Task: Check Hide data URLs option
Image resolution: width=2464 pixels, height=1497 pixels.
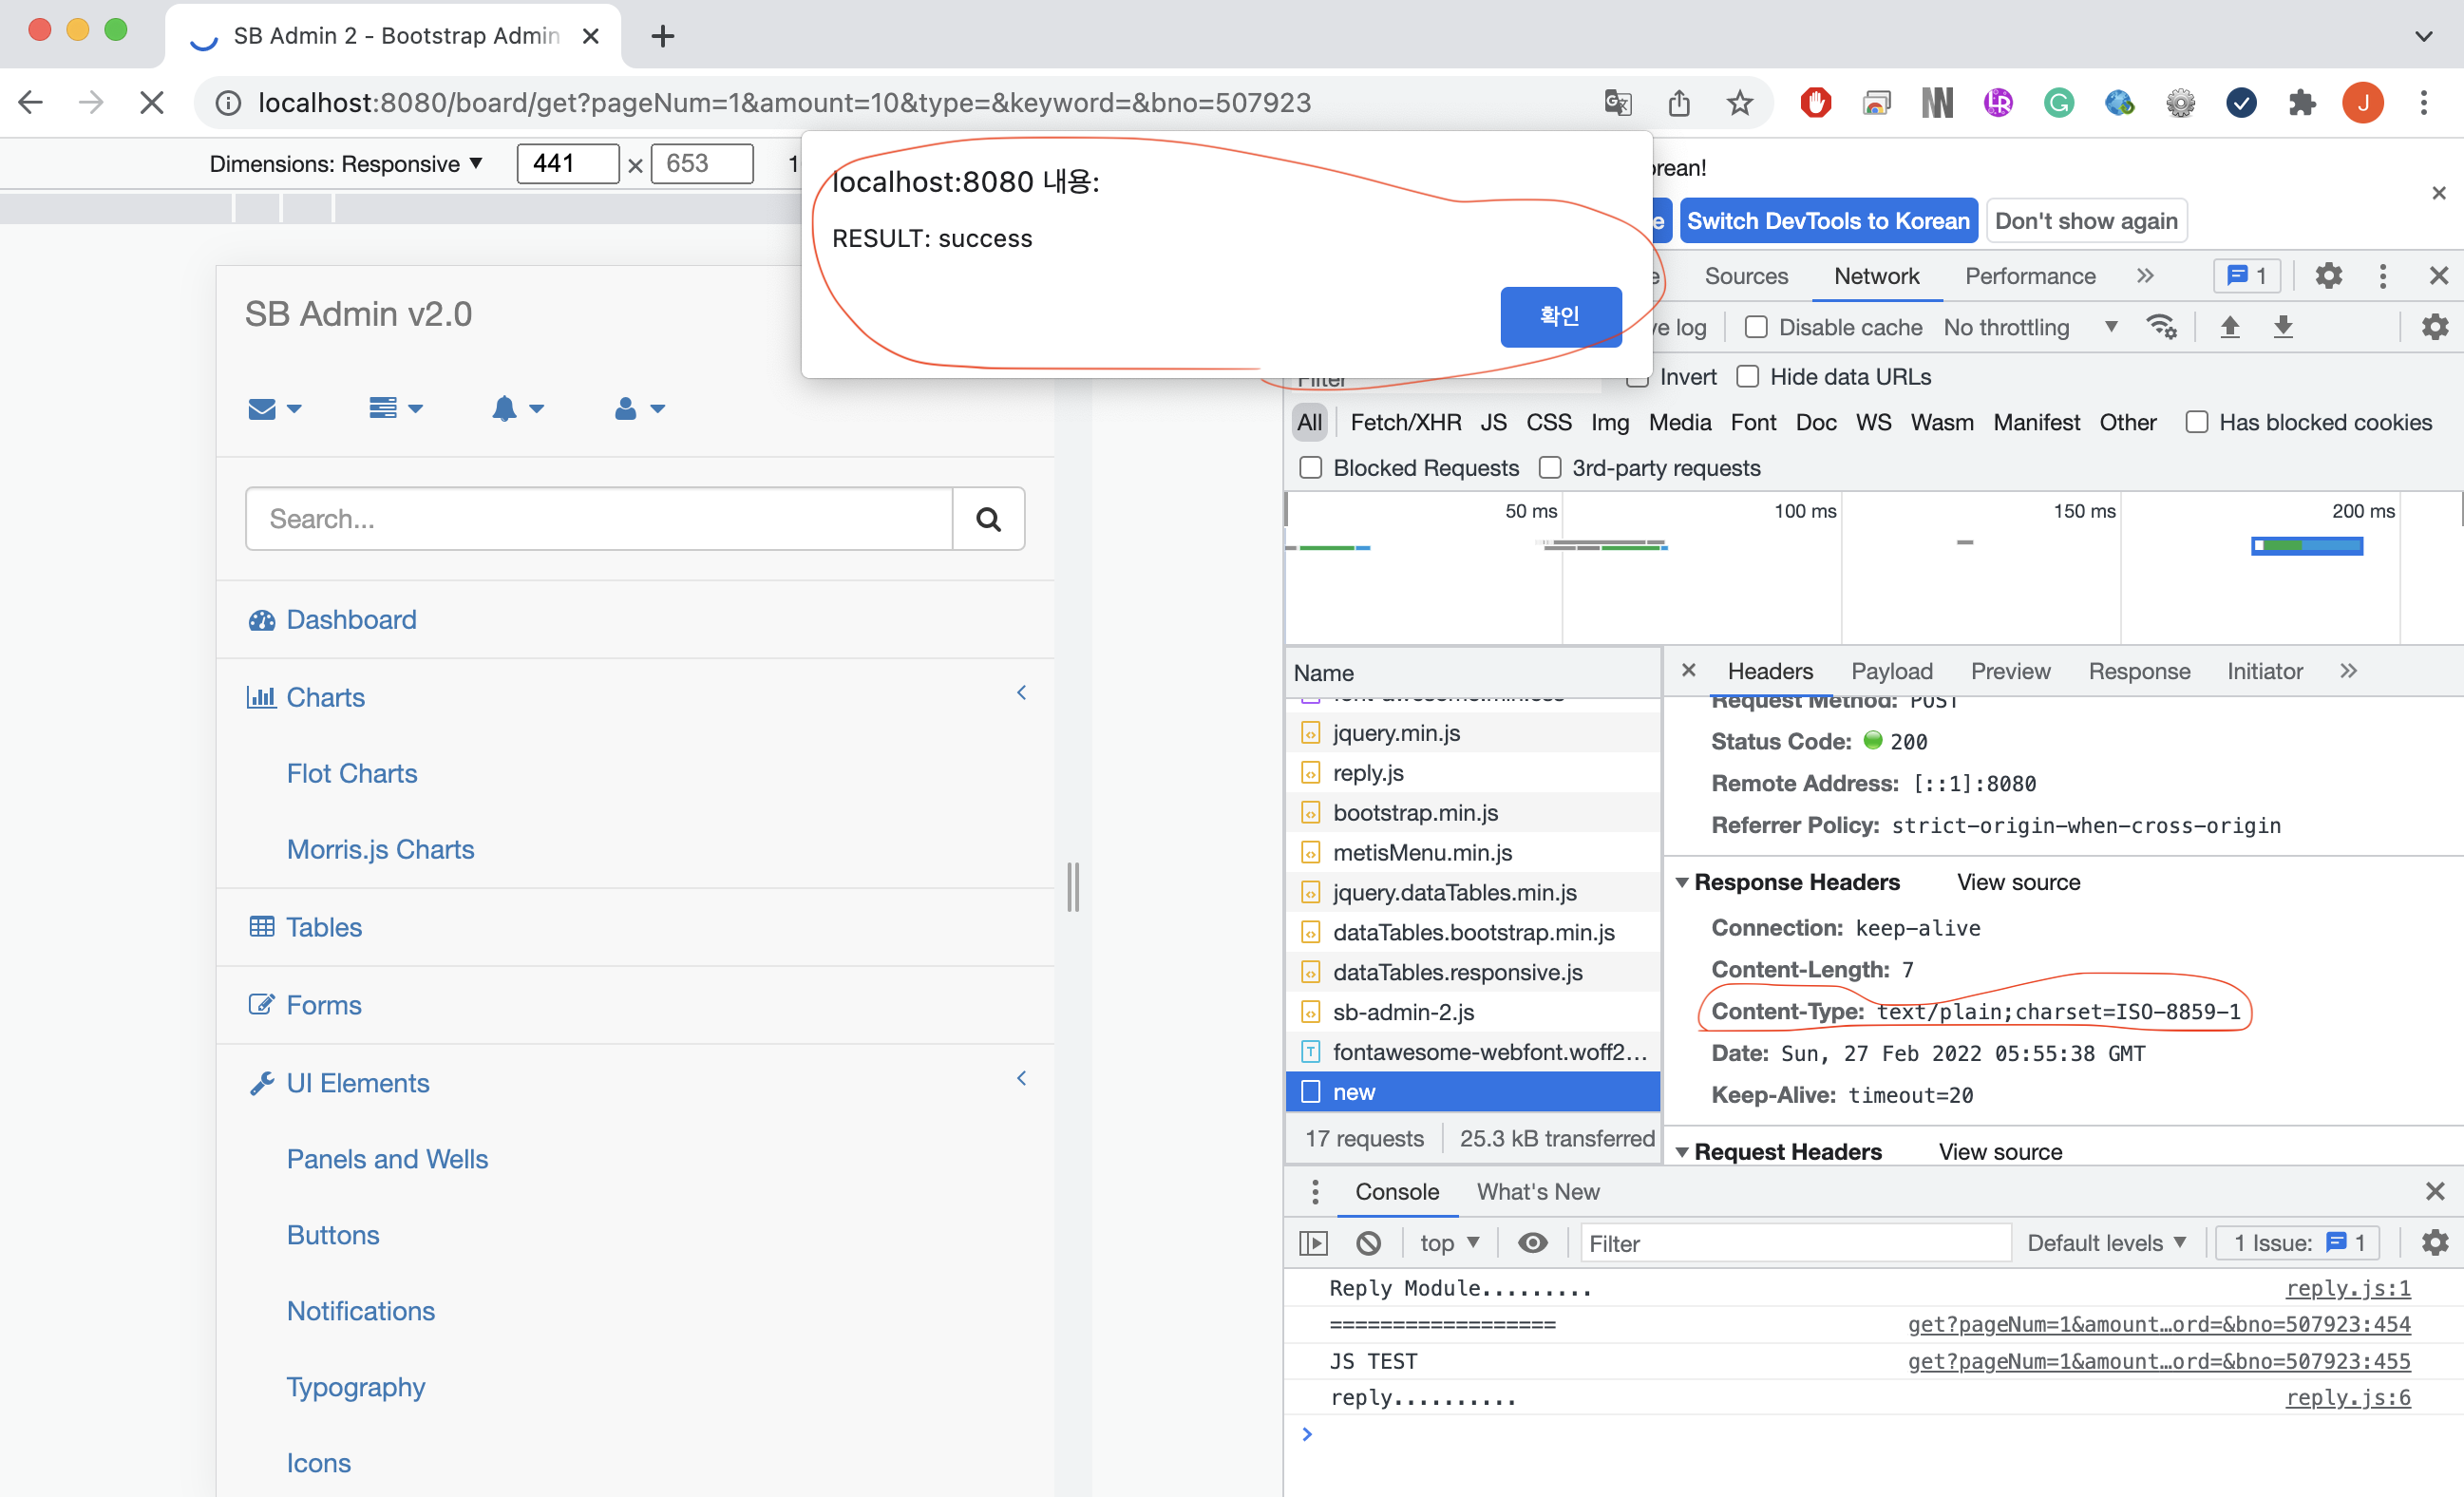Action: coord(1748,377)
